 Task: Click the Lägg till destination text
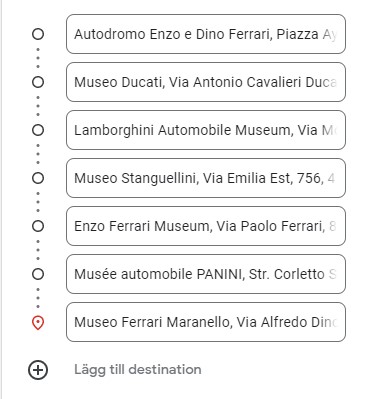(138, 370)
